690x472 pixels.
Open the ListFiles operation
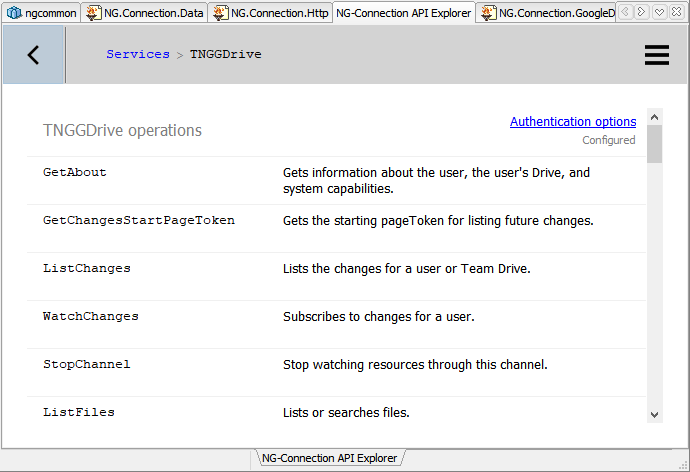(79, 412)
